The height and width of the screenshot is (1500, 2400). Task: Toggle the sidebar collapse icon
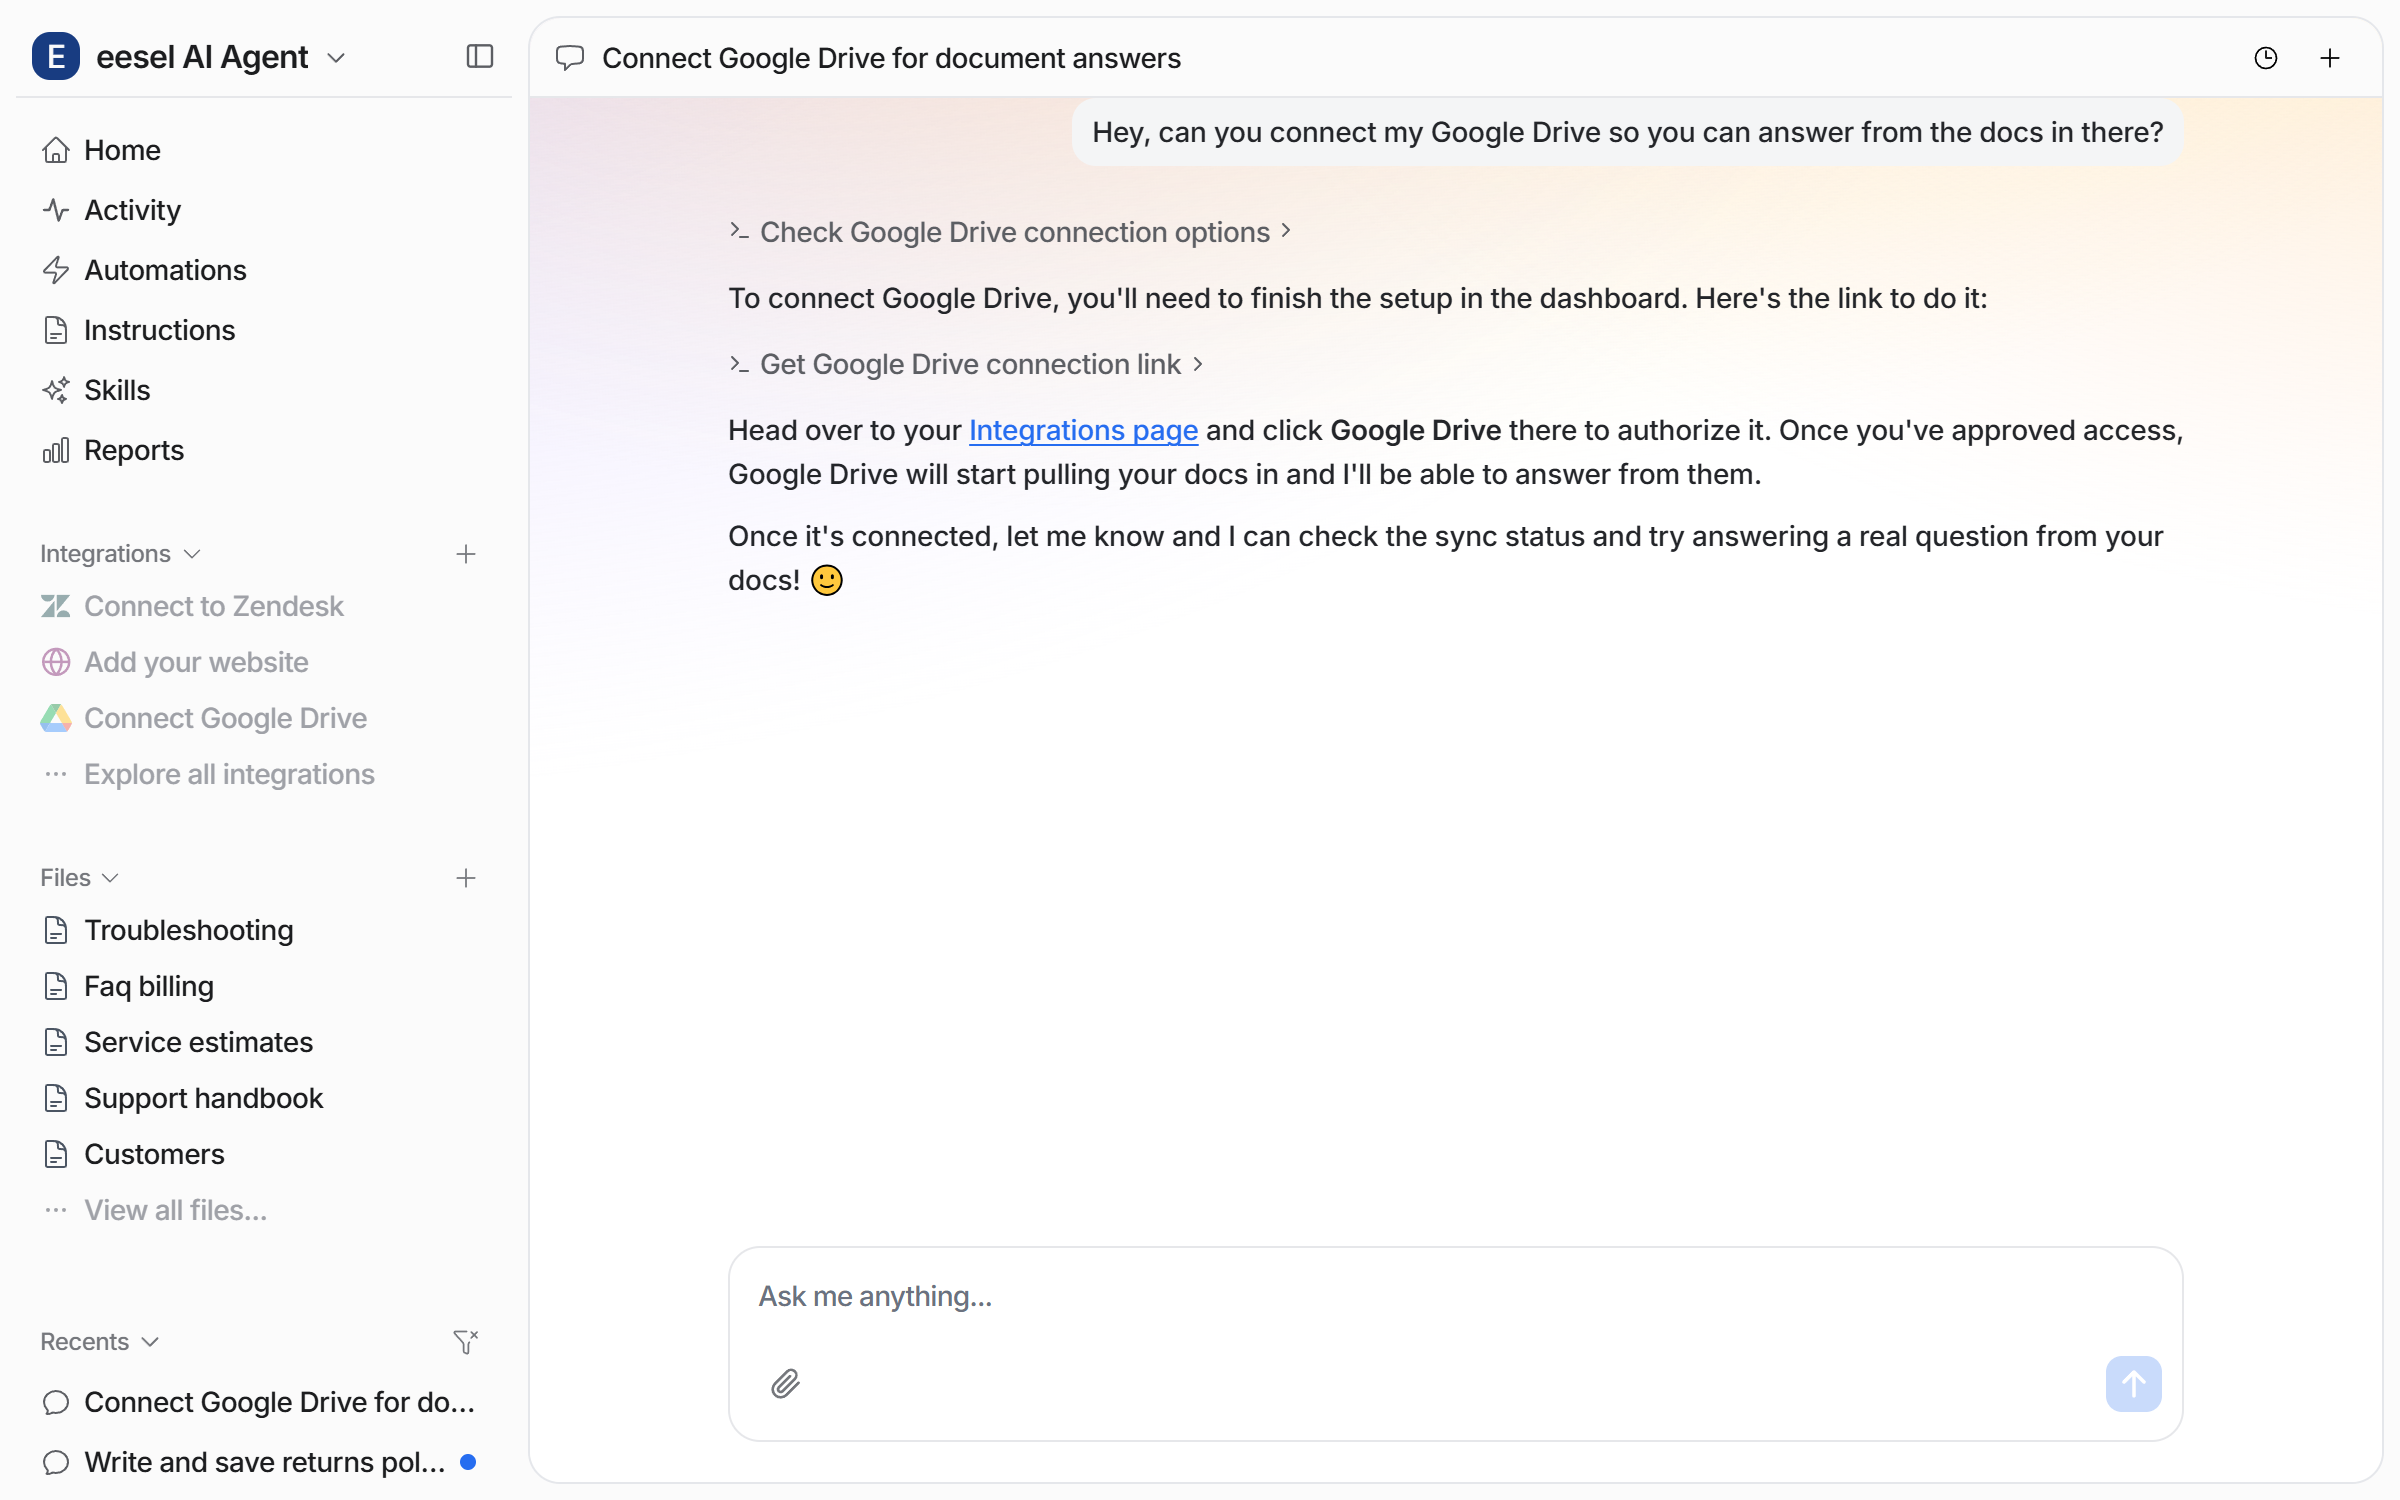[480, 57]
